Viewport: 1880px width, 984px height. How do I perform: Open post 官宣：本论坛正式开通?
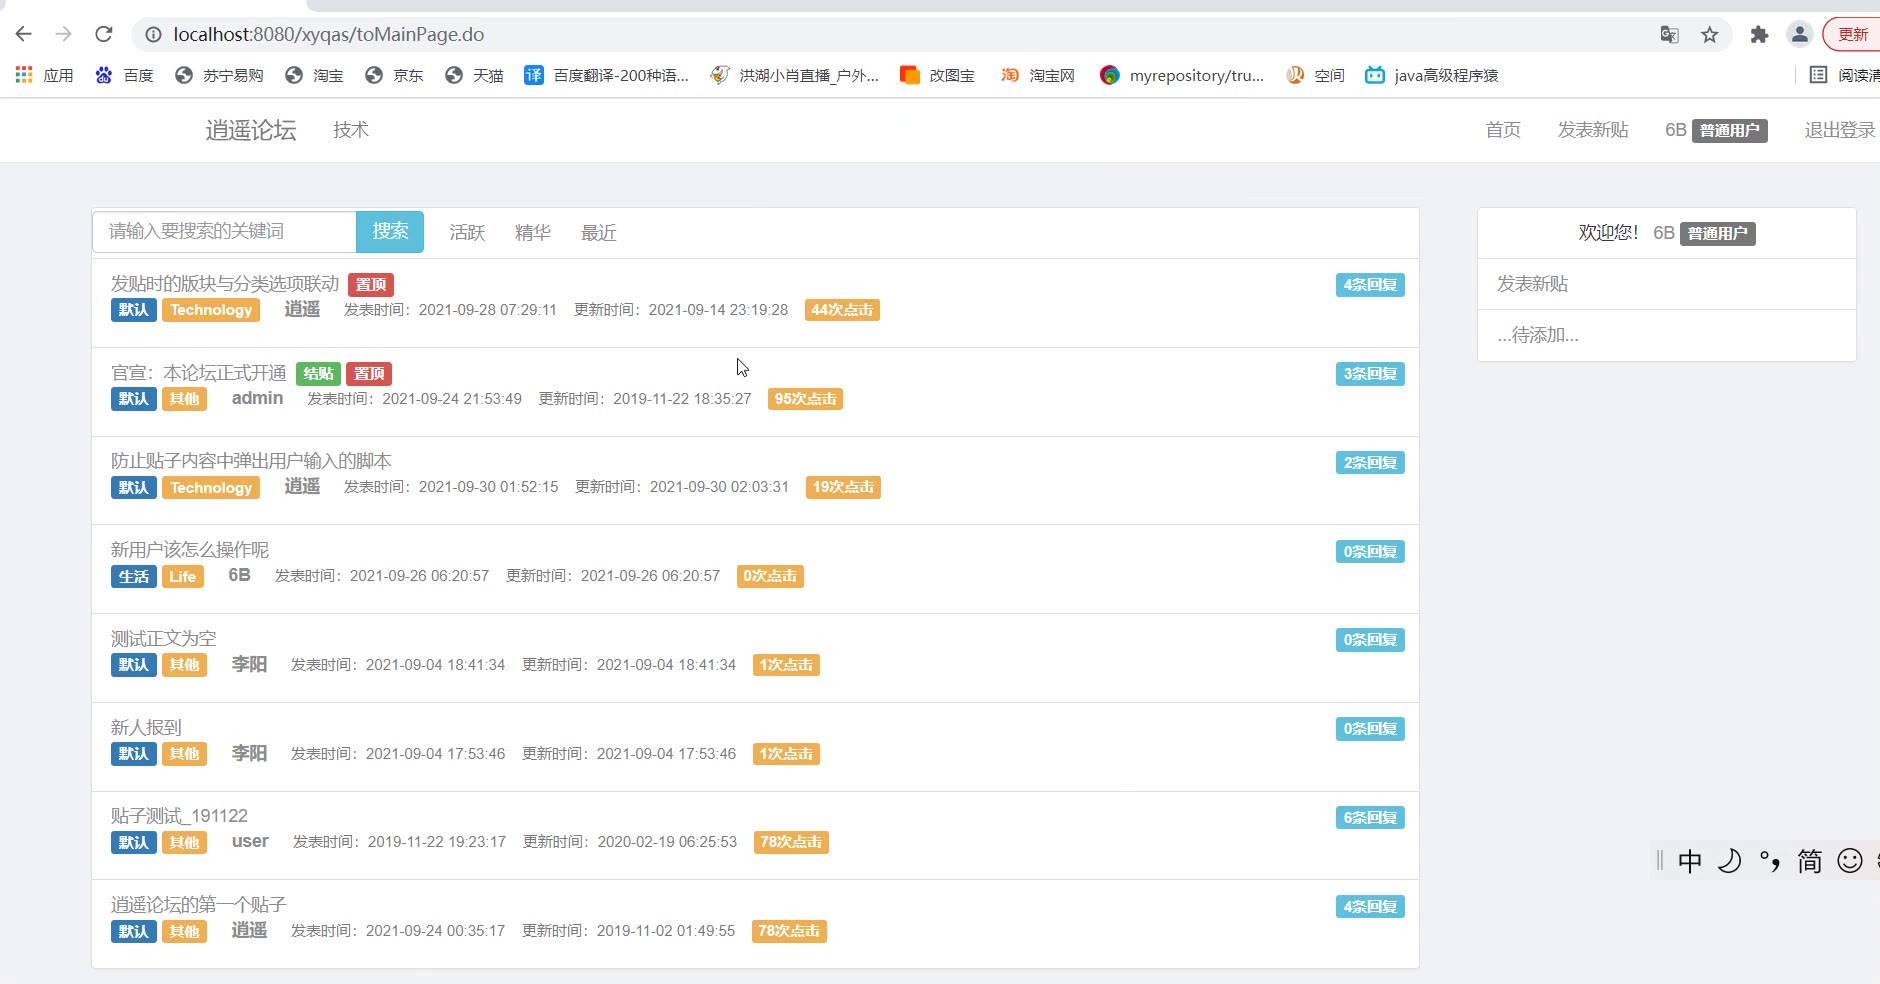click(199, 373)
